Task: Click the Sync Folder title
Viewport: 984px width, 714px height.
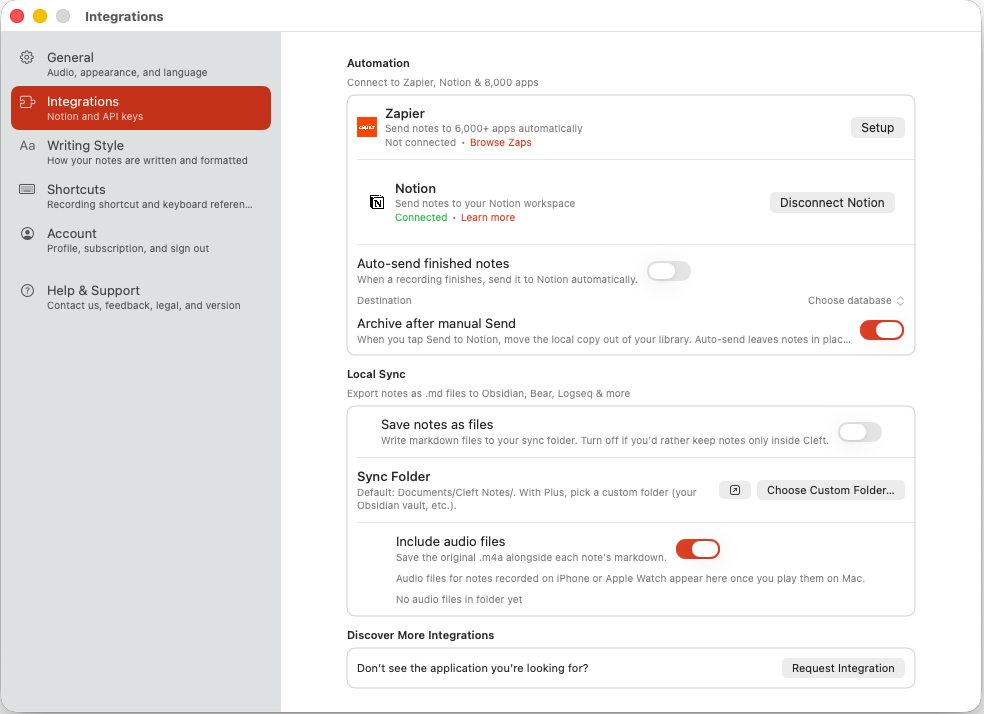Action: coord(393,476)
